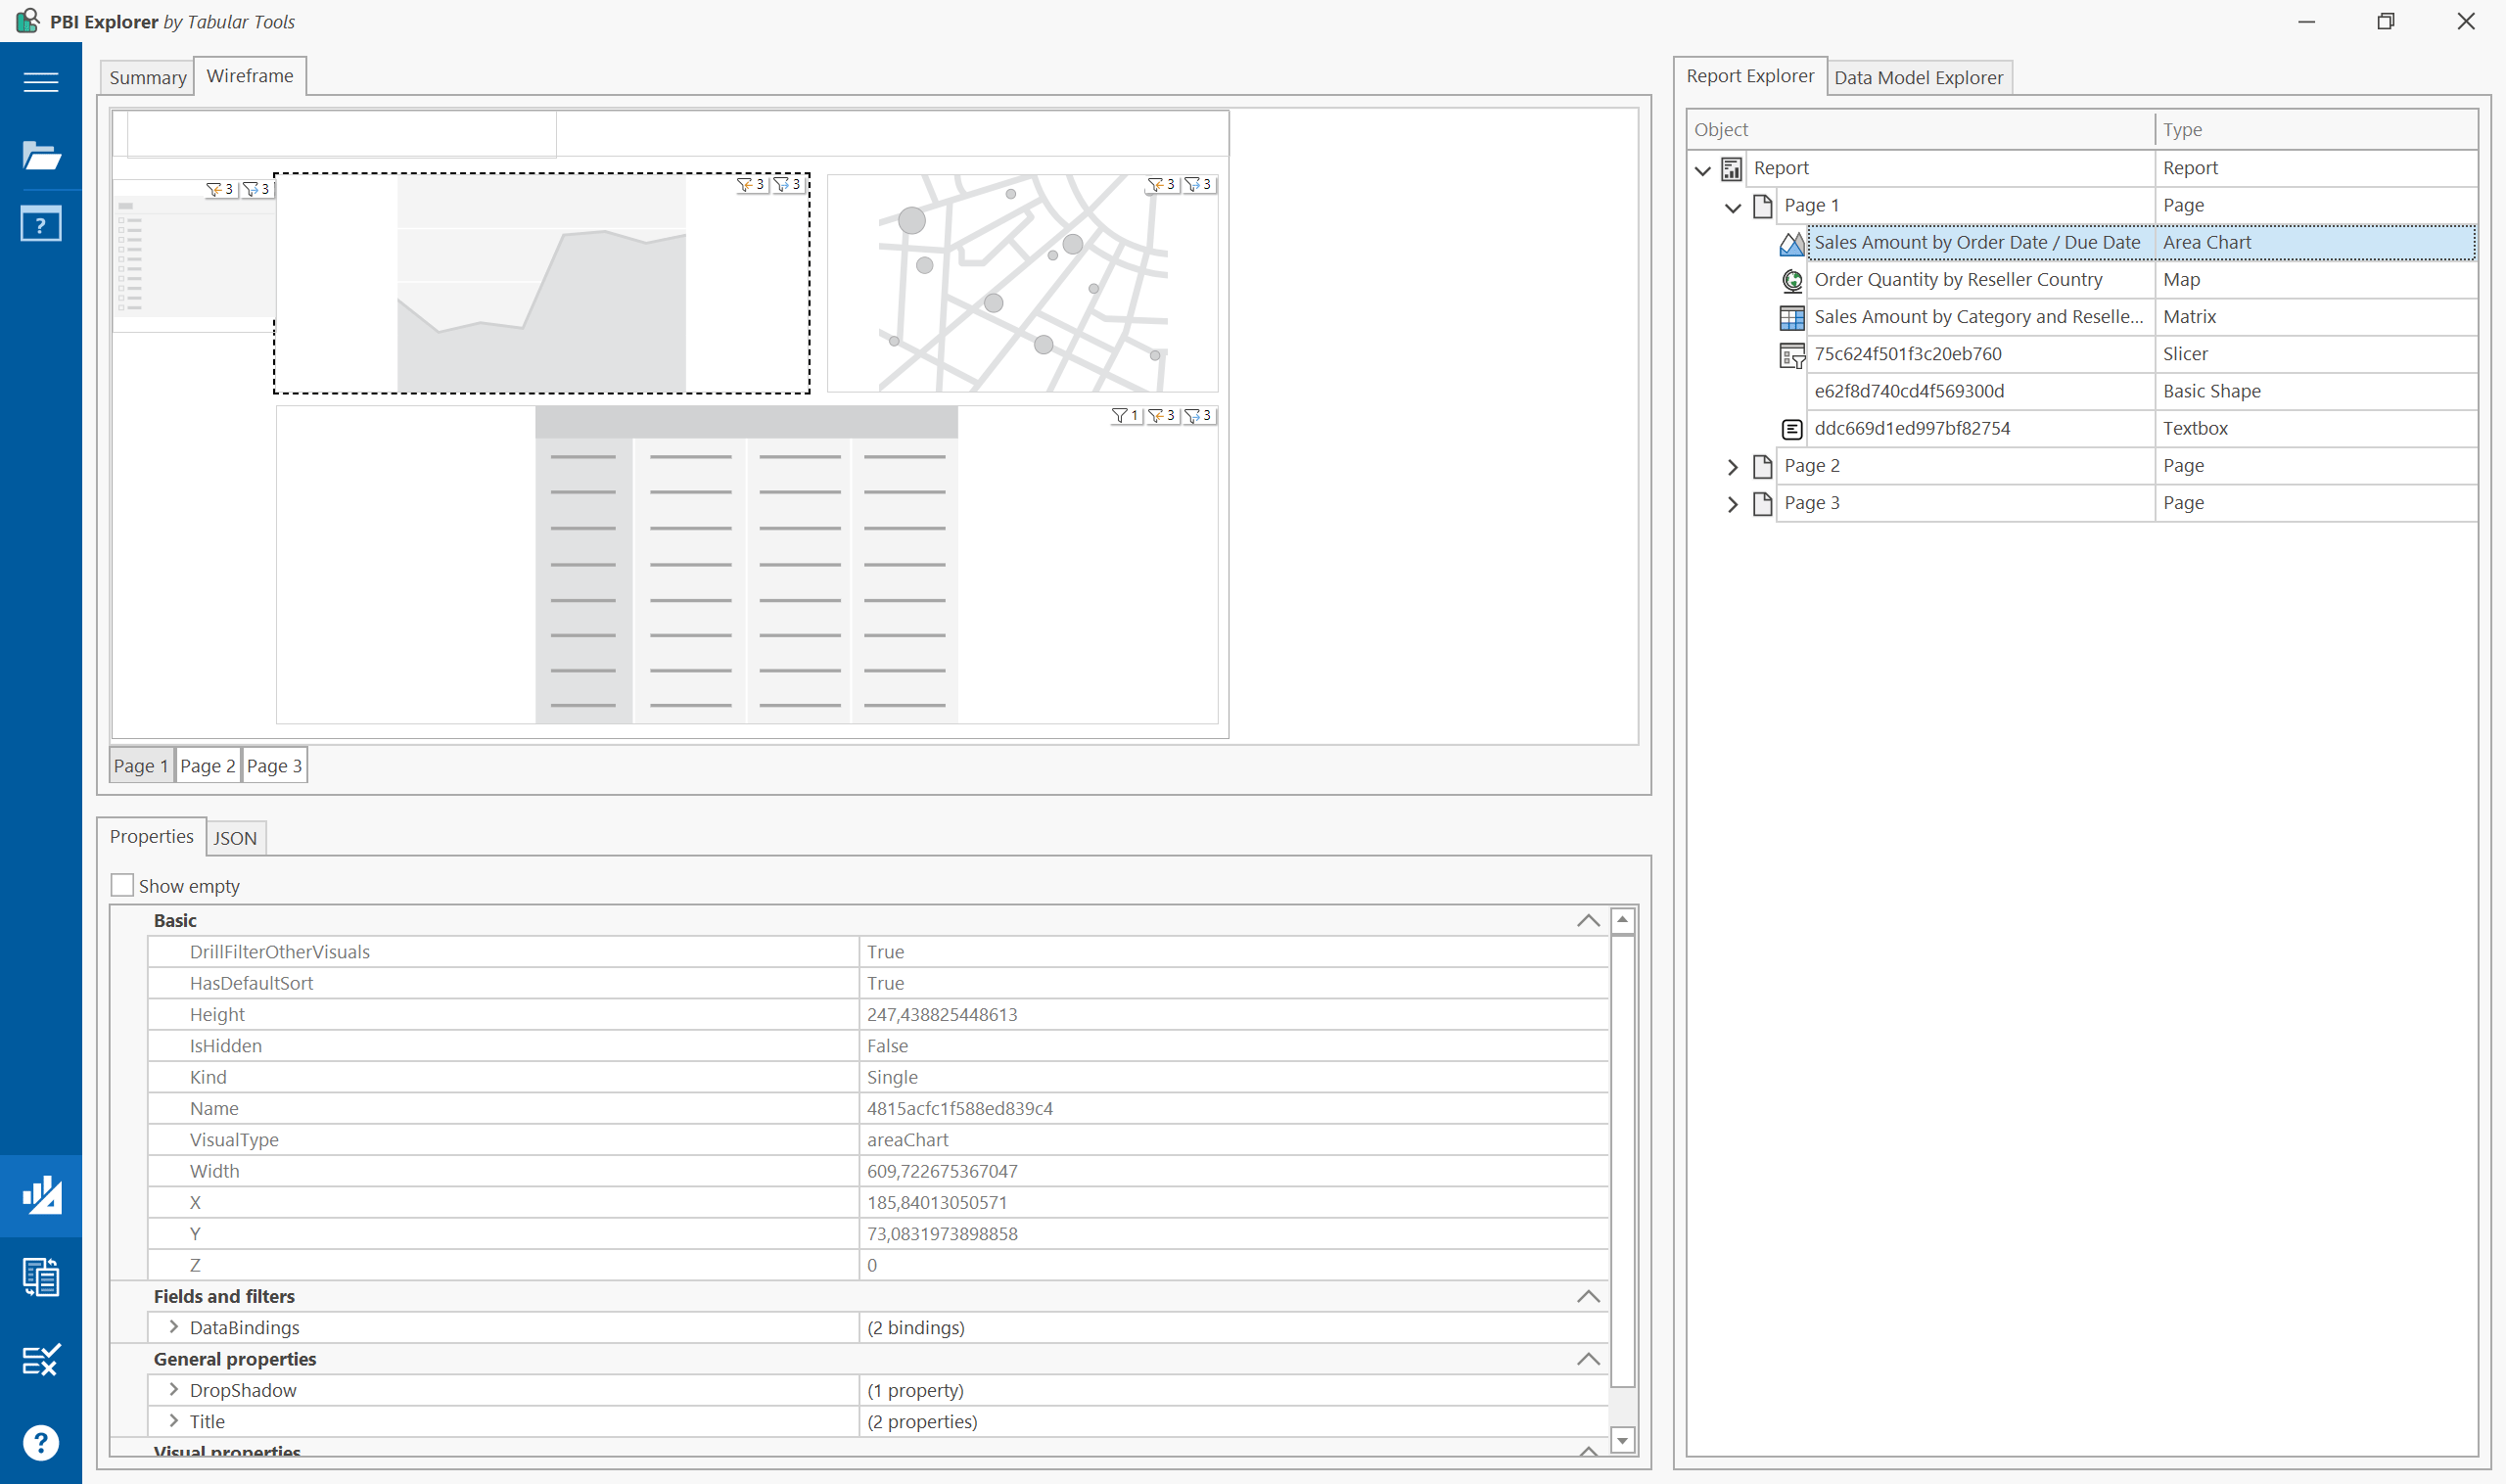Click the question-mark window icon in sidebar
Image resolution: width=2506 pixels, height=1484 pixels.
tap(41, 224)
